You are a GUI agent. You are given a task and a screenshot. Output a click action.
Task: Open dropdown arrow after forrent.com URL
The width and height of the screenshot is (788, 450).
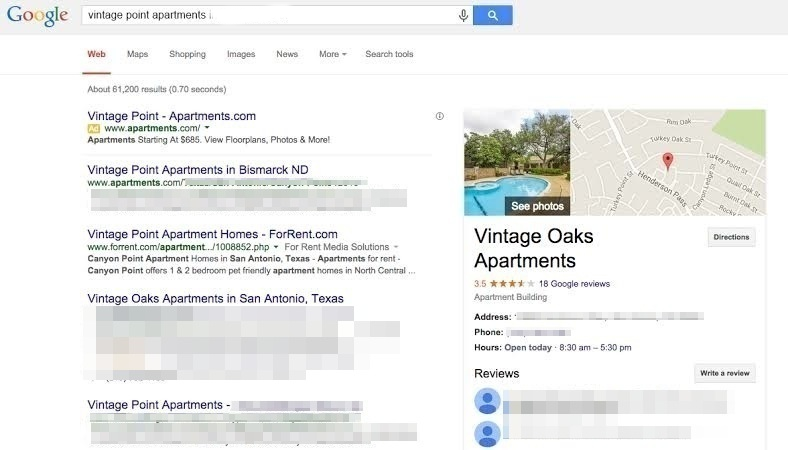click(275, 247)
